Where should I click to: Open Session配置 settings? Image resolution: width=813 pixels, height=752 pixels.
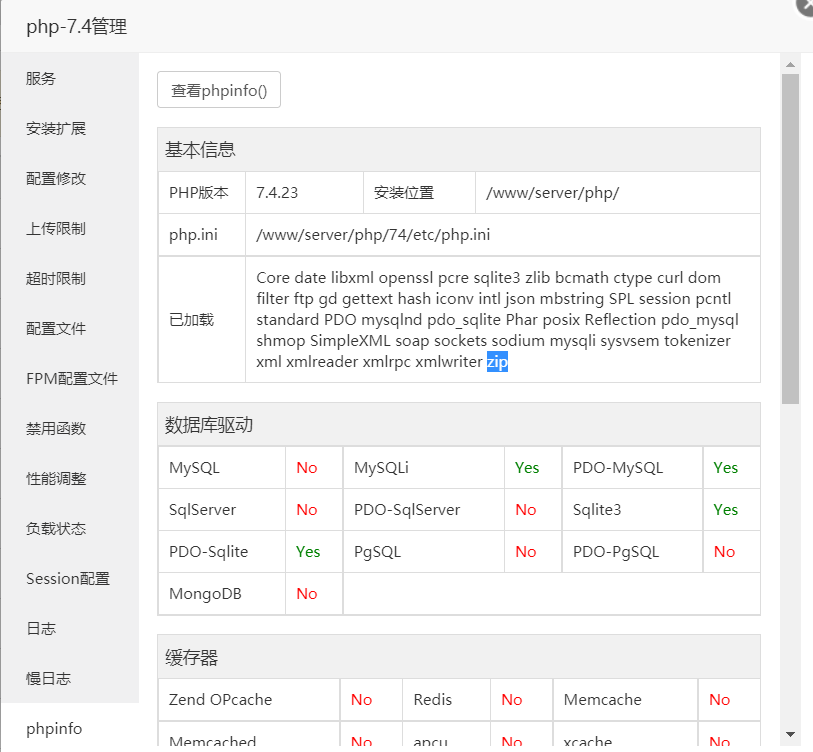coord(66,578)
